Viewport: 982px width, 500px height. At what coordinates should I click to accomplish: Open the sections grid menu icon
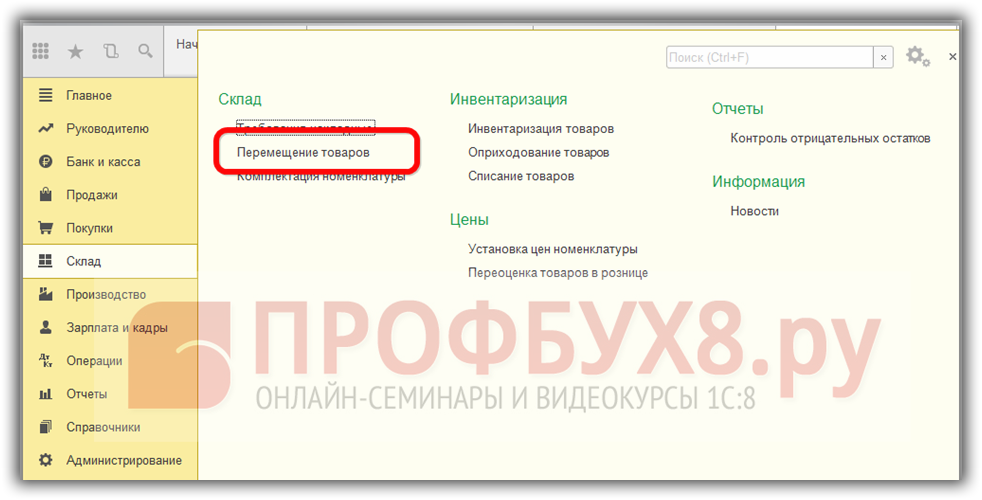point(41,51)
